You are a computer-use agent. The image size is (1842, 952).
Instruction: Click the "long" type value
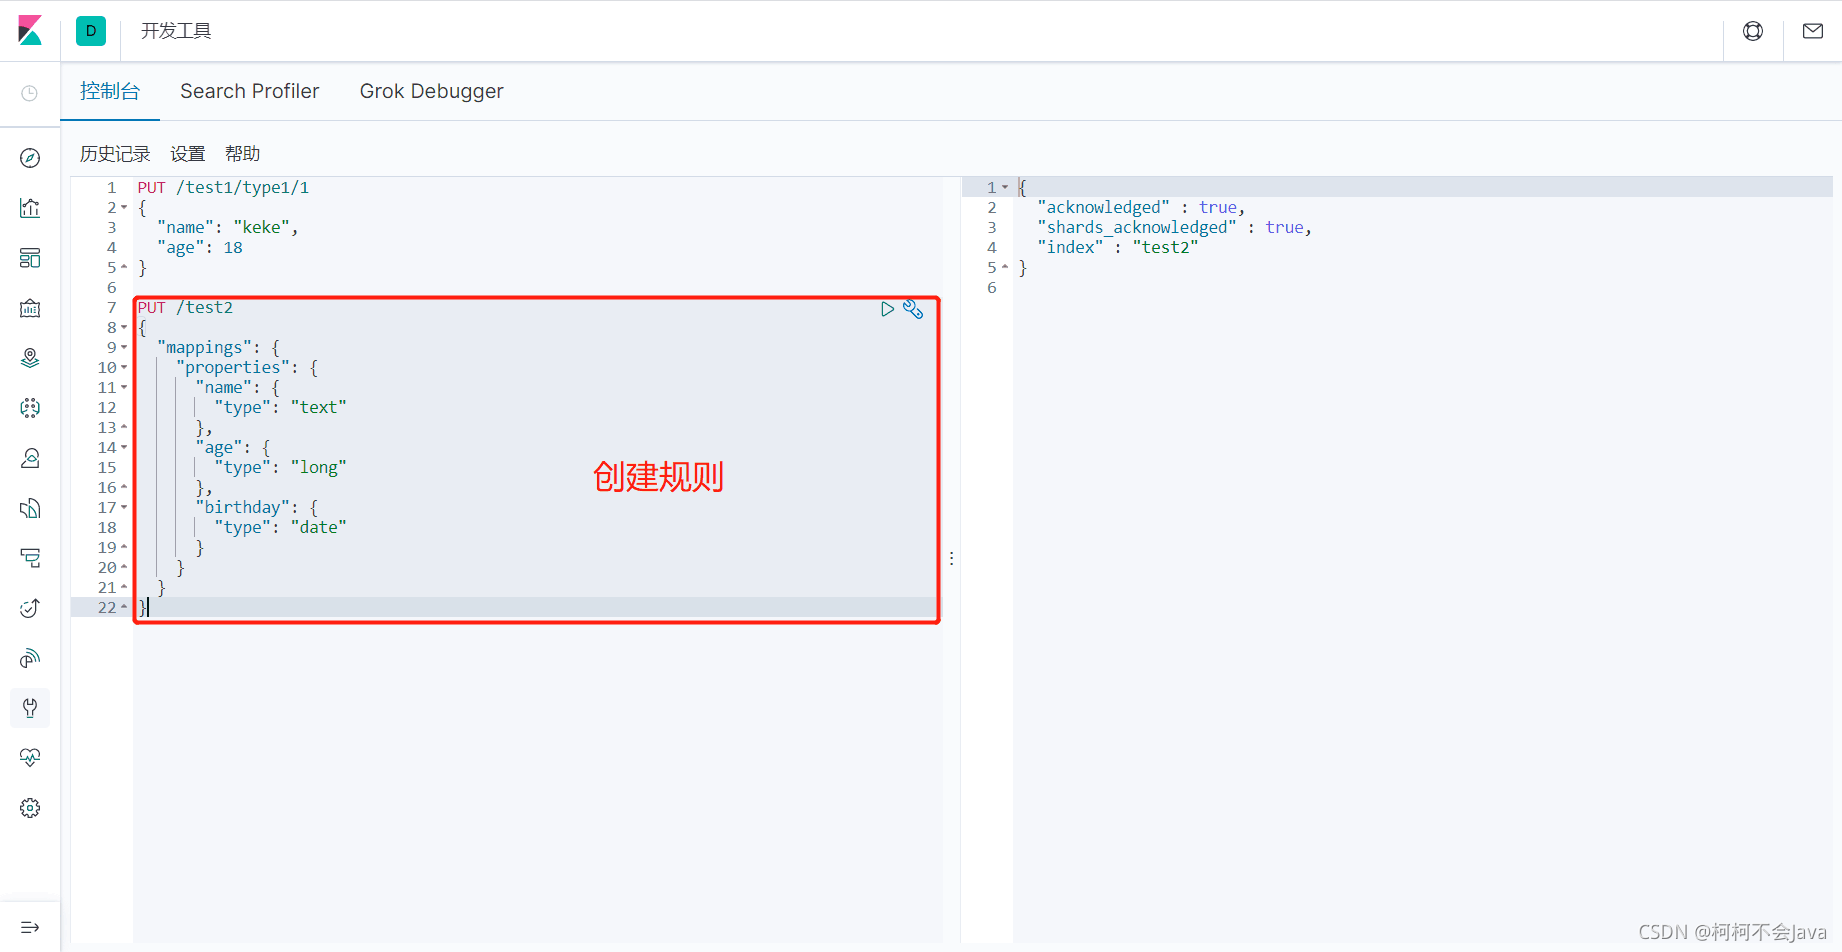(318, 468)
